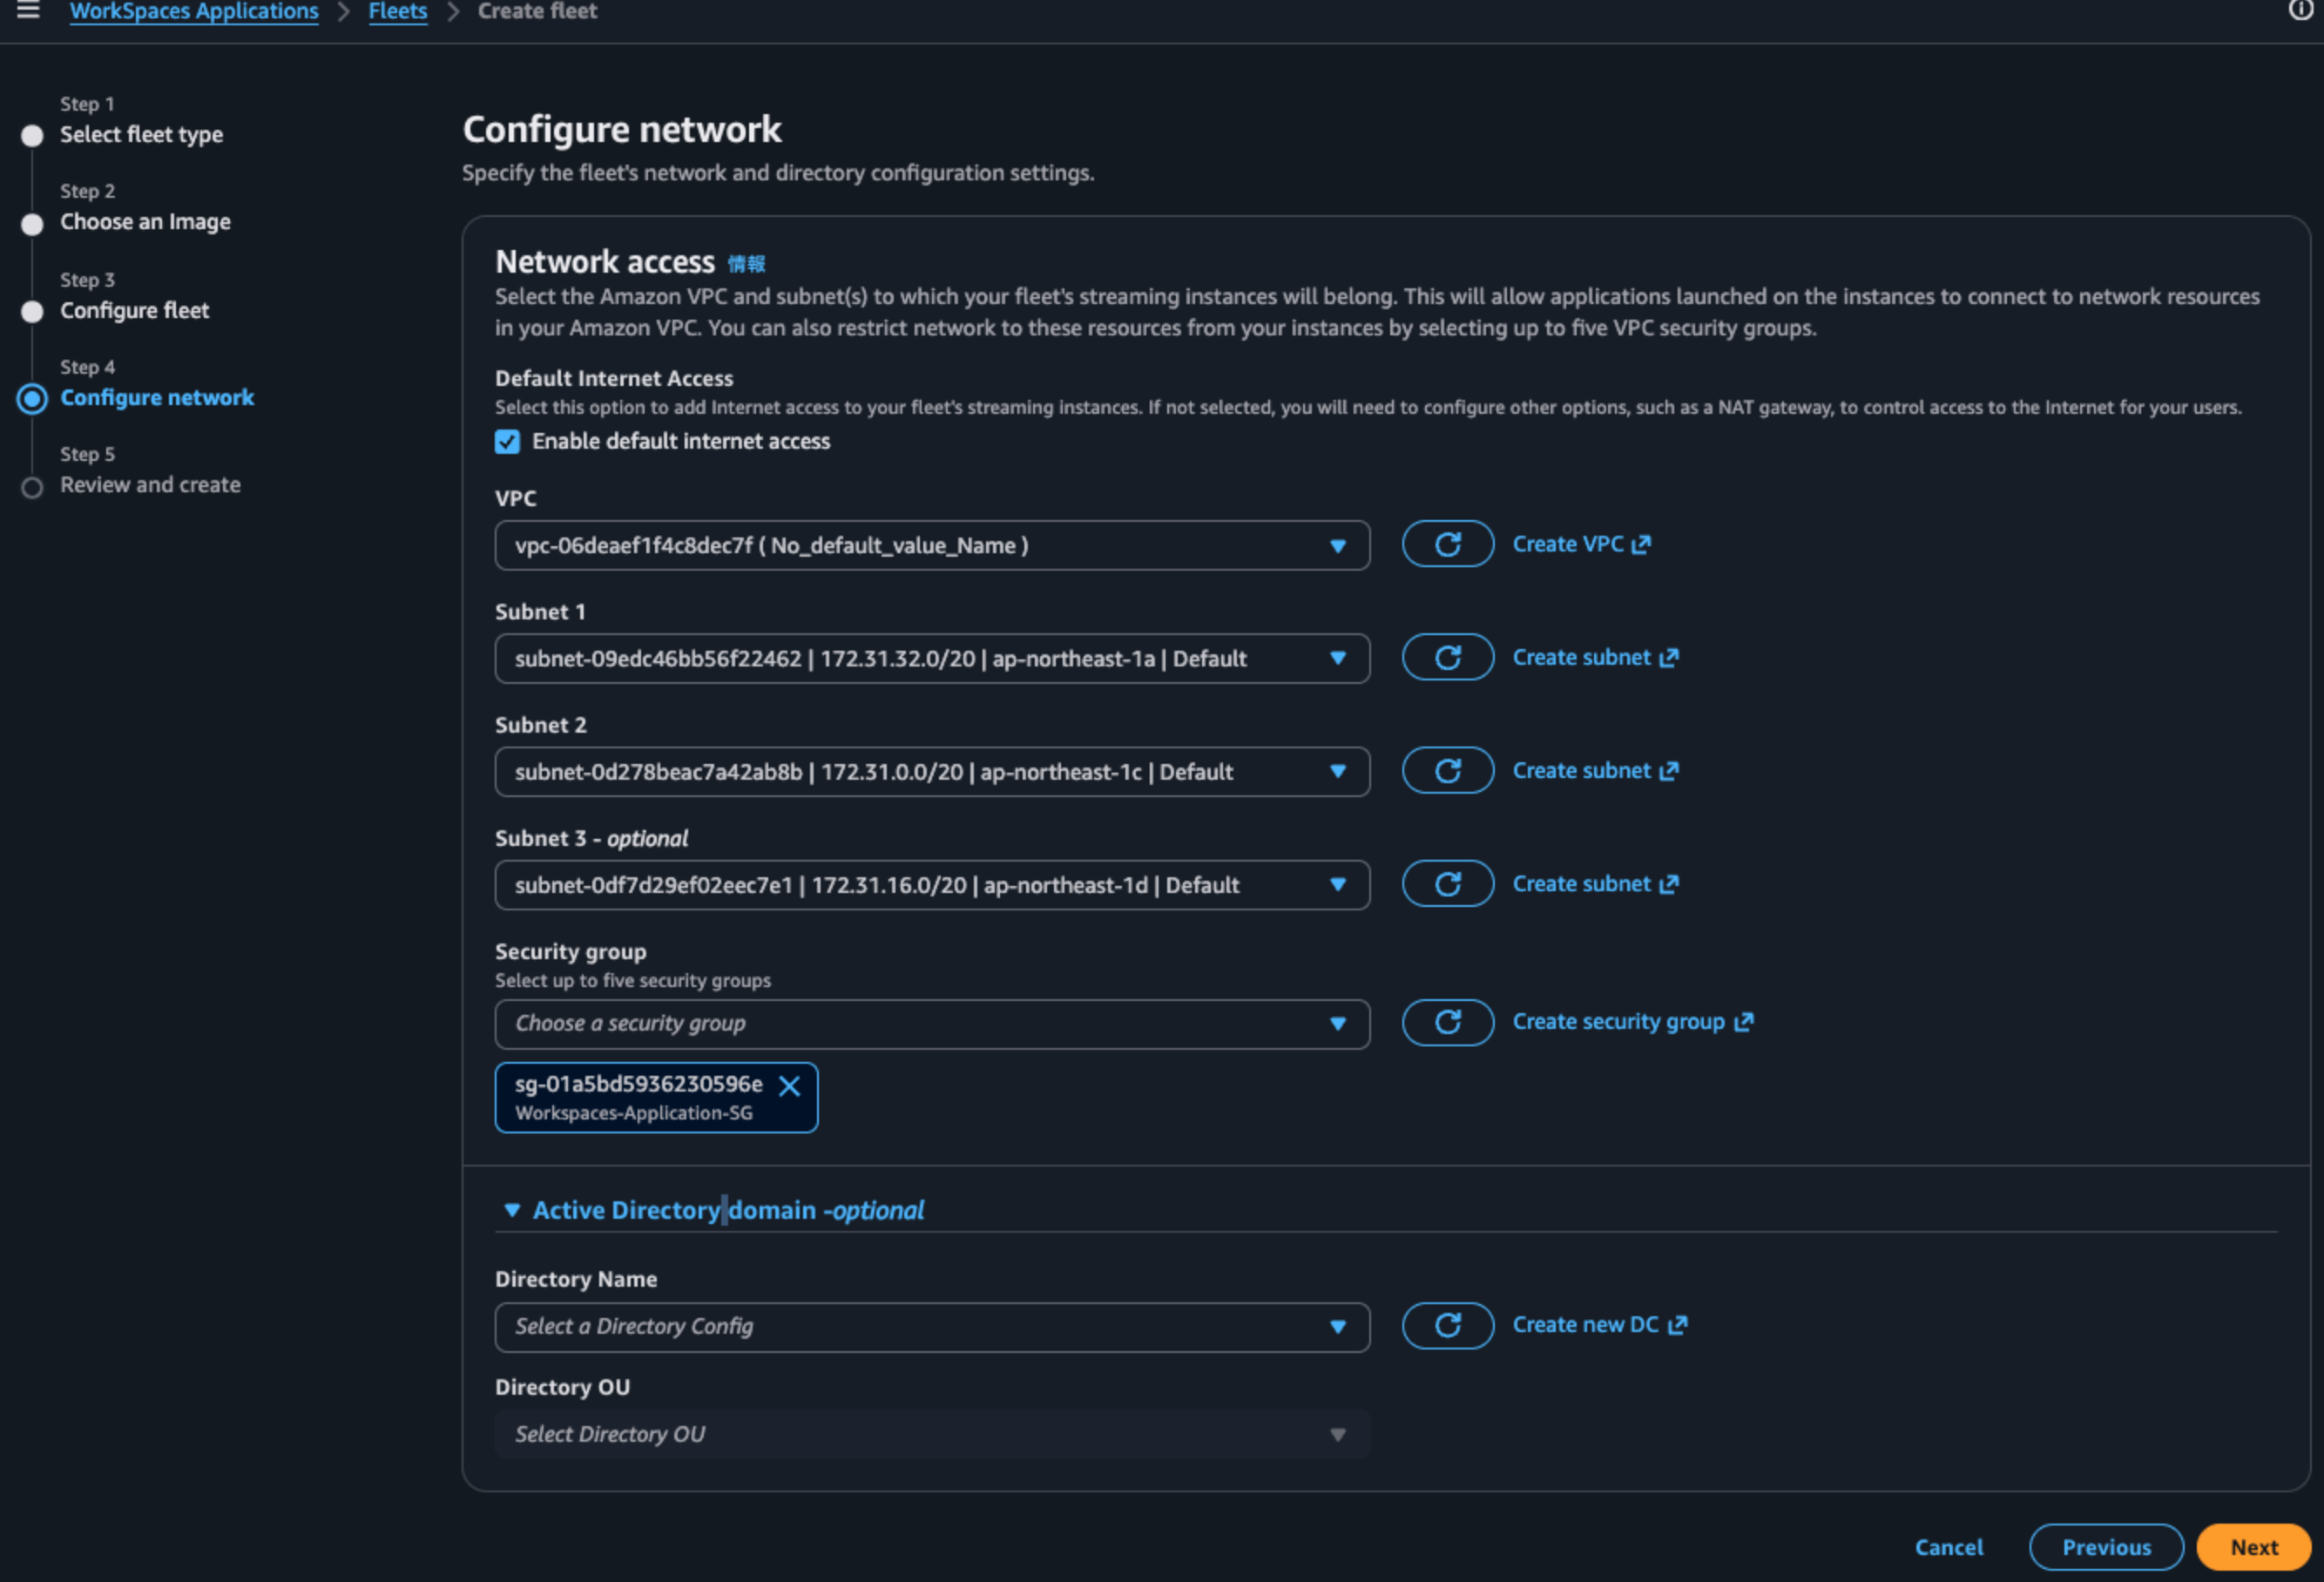Open the Create VPC link
2324x1582 pixels.
point(1581,544)
